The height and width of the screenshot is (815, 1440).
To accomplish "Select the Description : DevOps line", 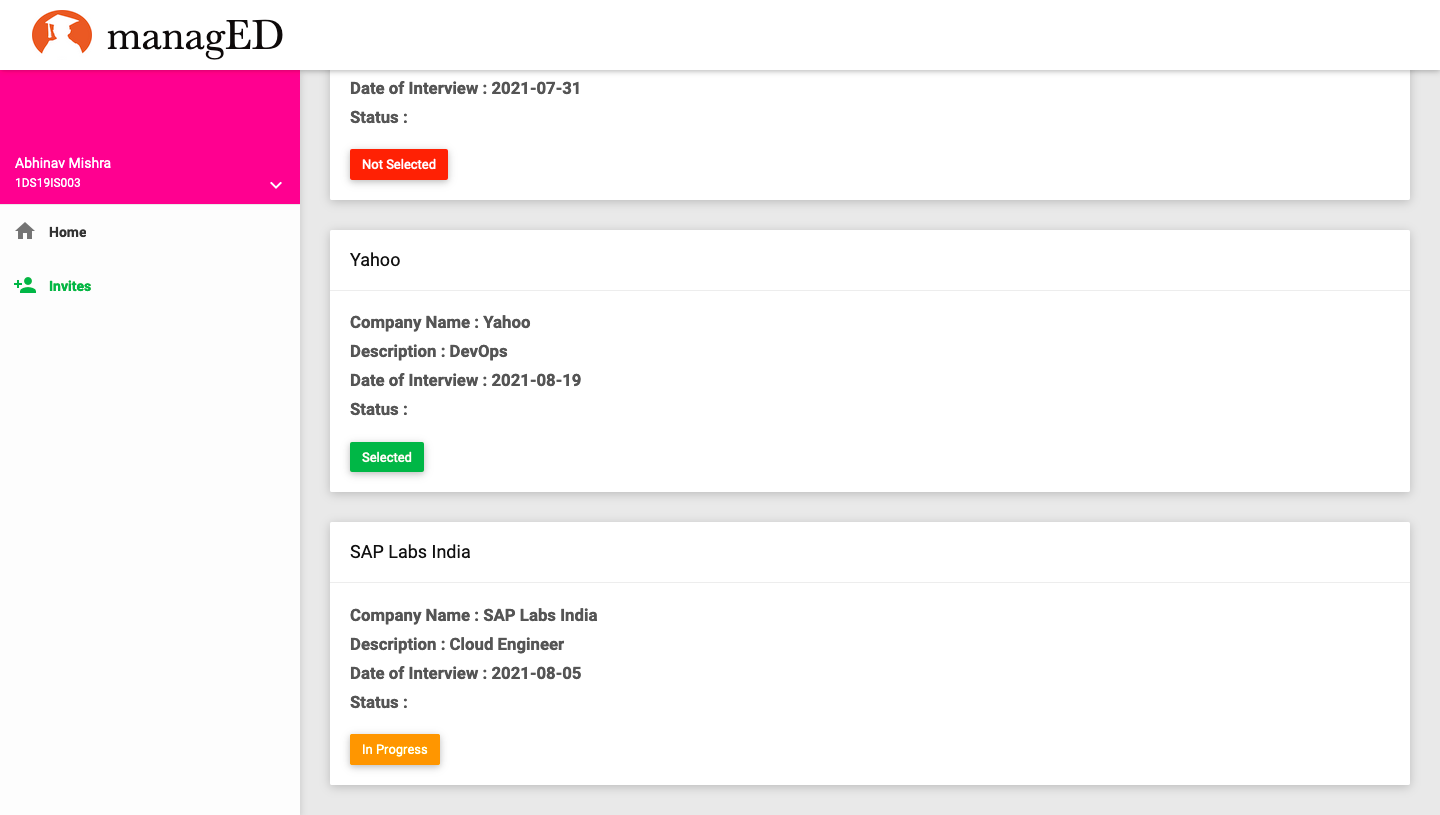I will [x=429, y=351].
